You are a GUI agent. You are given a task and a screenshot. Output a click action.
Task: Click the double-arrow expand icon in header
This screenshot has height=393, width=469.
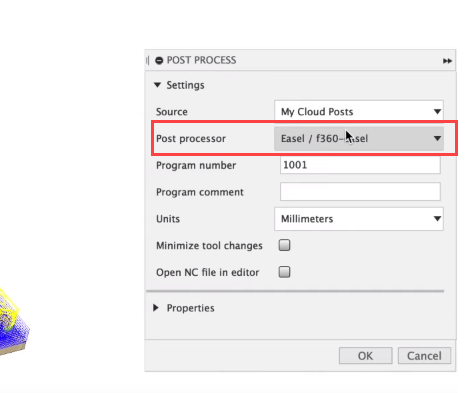pos(447,61)
